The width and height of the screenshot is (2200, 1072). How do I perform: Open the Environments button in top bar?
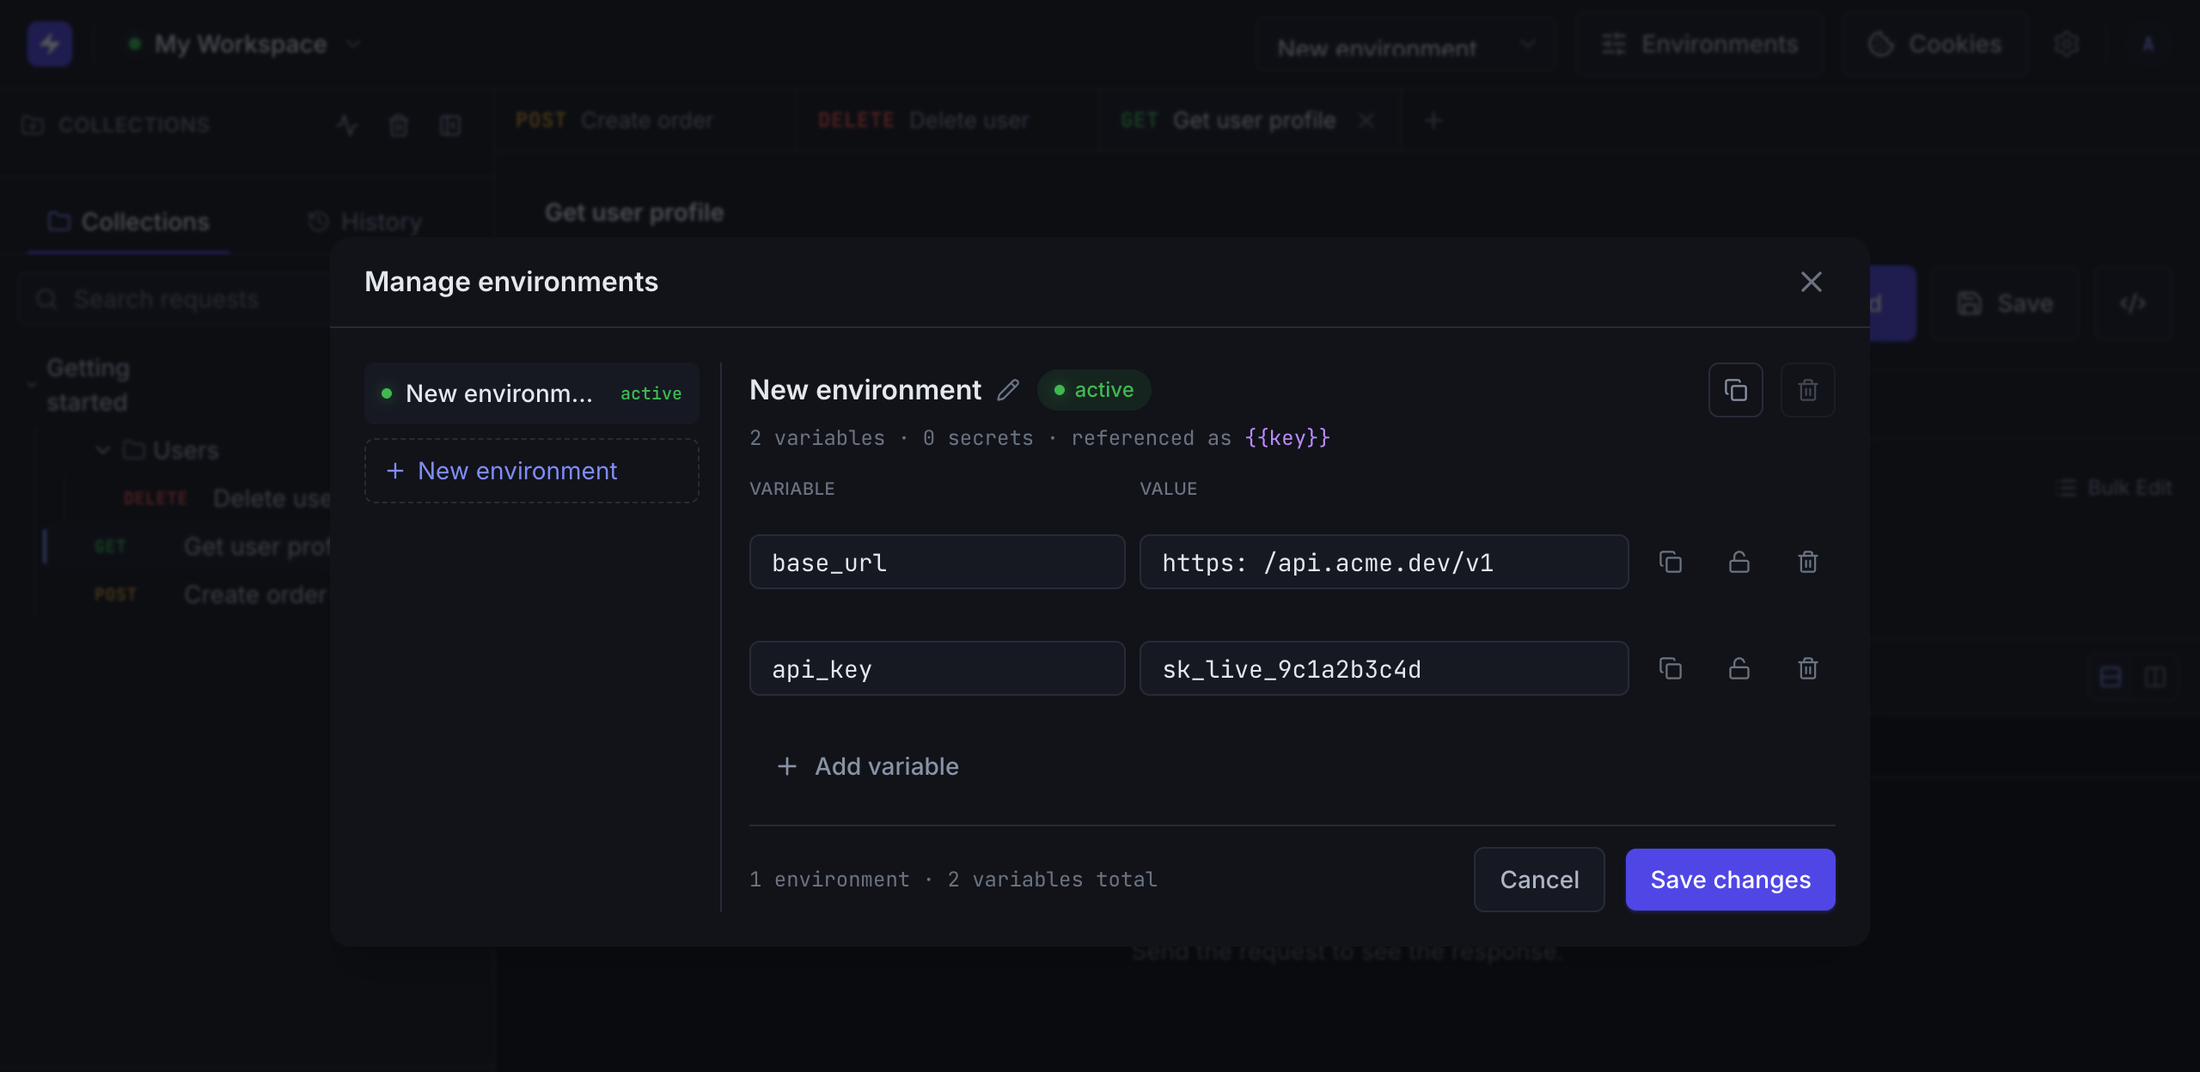(1700, 44)
